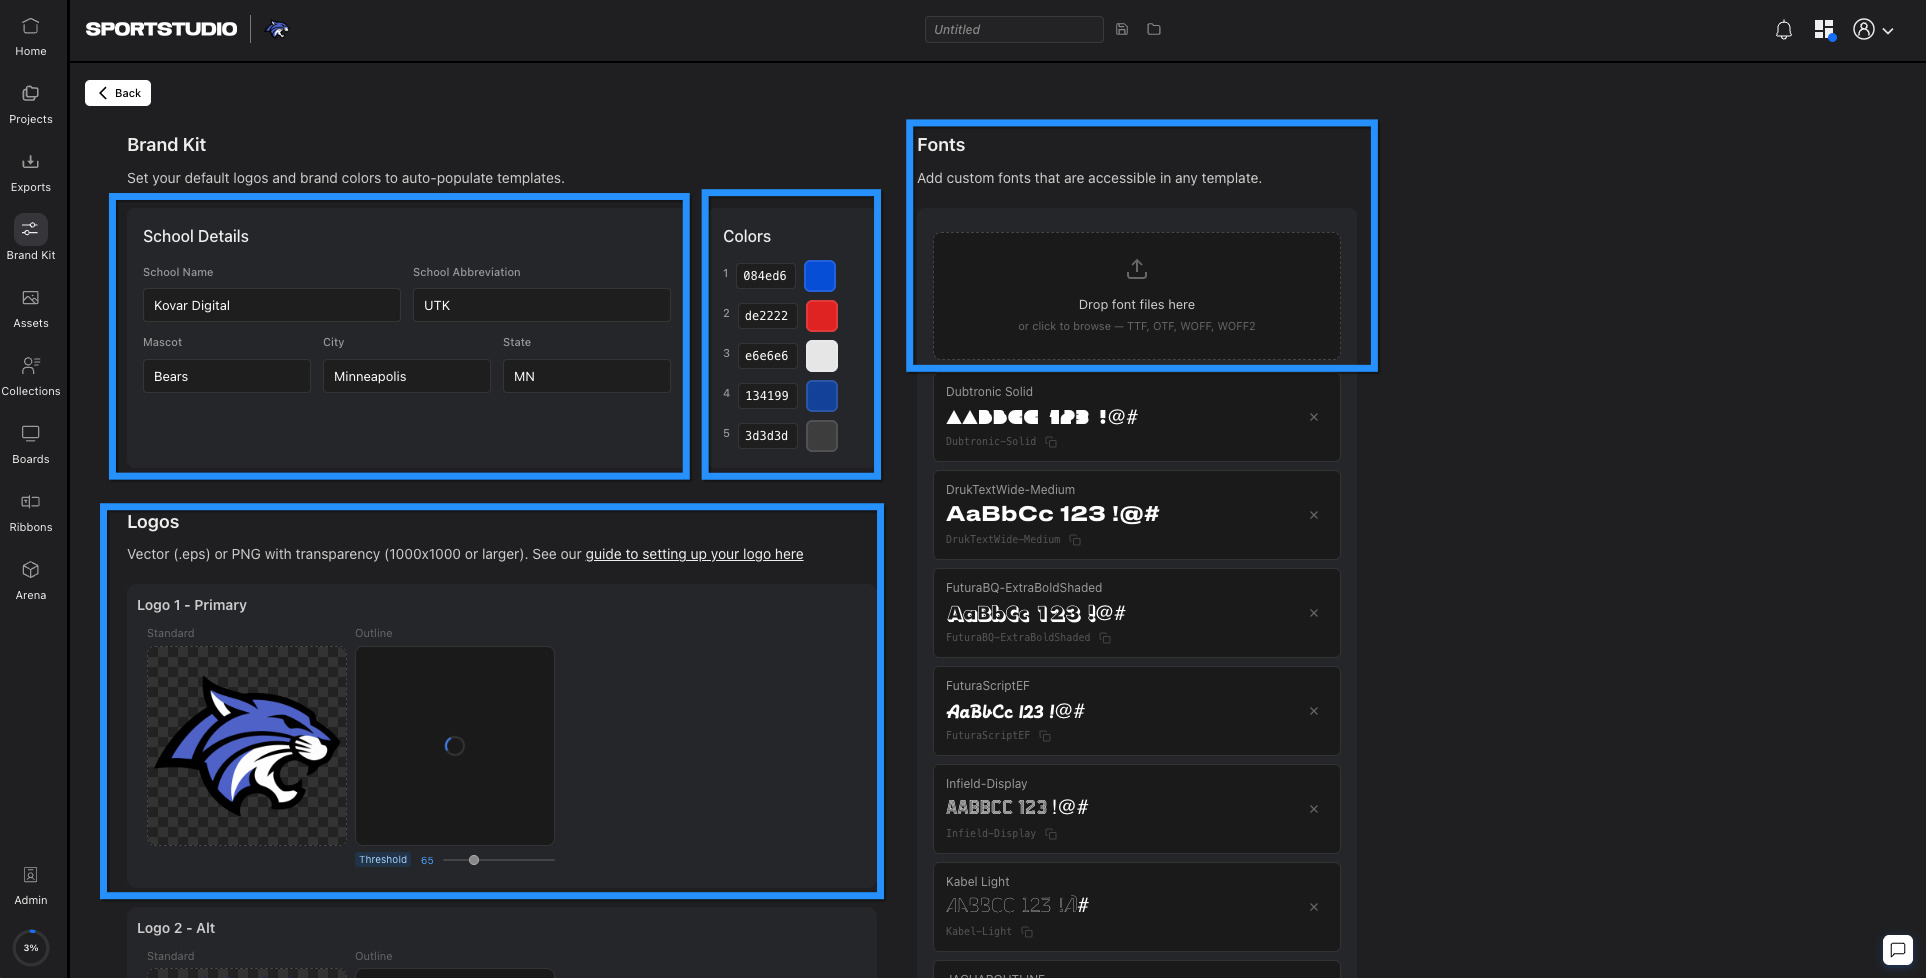Go to Projects in the sidebar
Image resolution: width=1926 pixels, height=978 pixels.
coord(30,105)
